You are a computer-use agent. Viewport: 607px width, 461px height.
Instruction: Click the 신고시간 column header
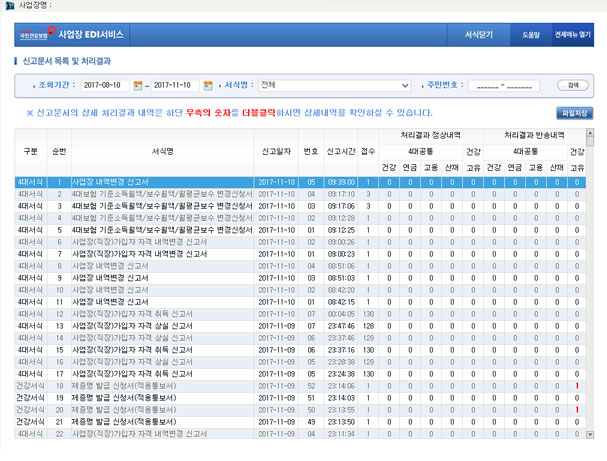tap(341, 152)
